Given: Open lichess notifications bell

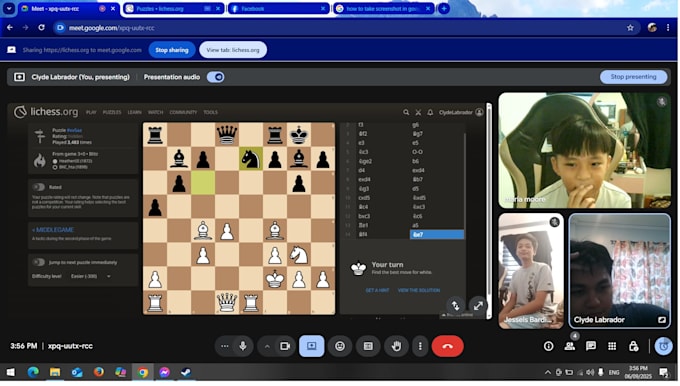Looking at the screenshot, I should click(430, 112).
